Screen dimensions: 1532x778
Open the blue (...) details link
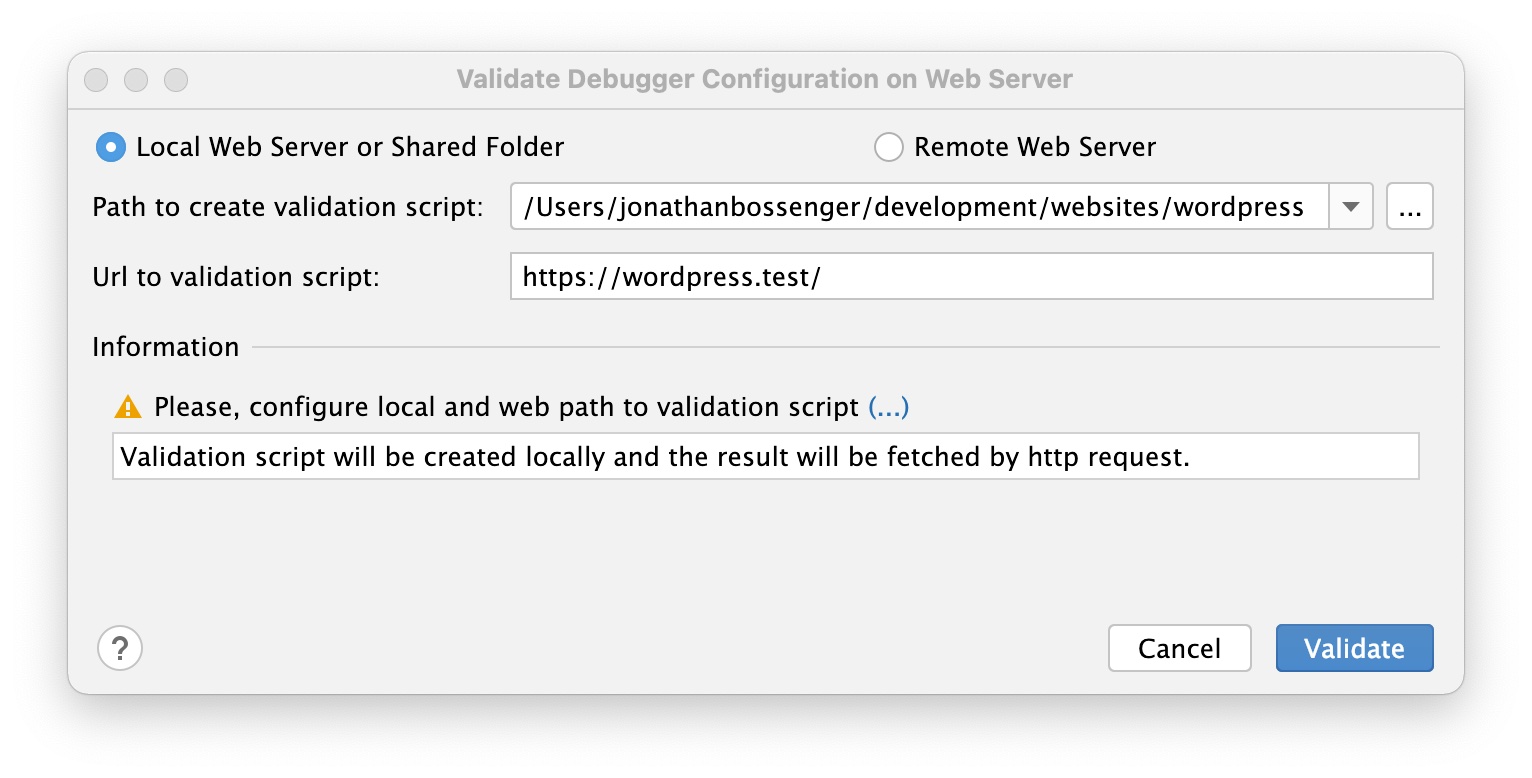(x=888, y=407)
